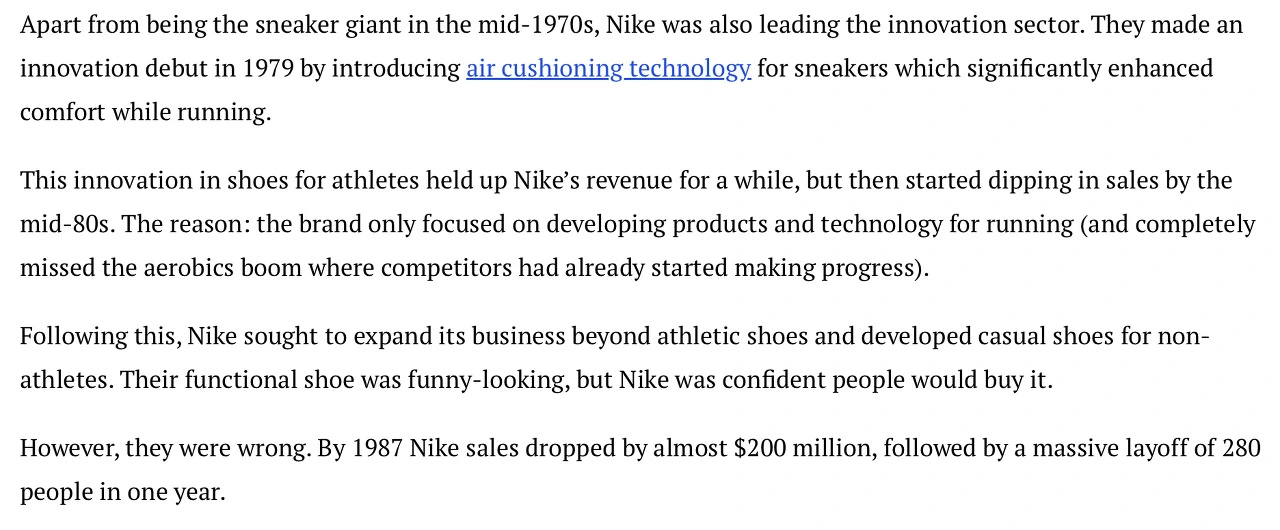Click the sentence "However, they were wrong."
The height and width of the screenshot is (530, 1280).
(x=164, y=449)
